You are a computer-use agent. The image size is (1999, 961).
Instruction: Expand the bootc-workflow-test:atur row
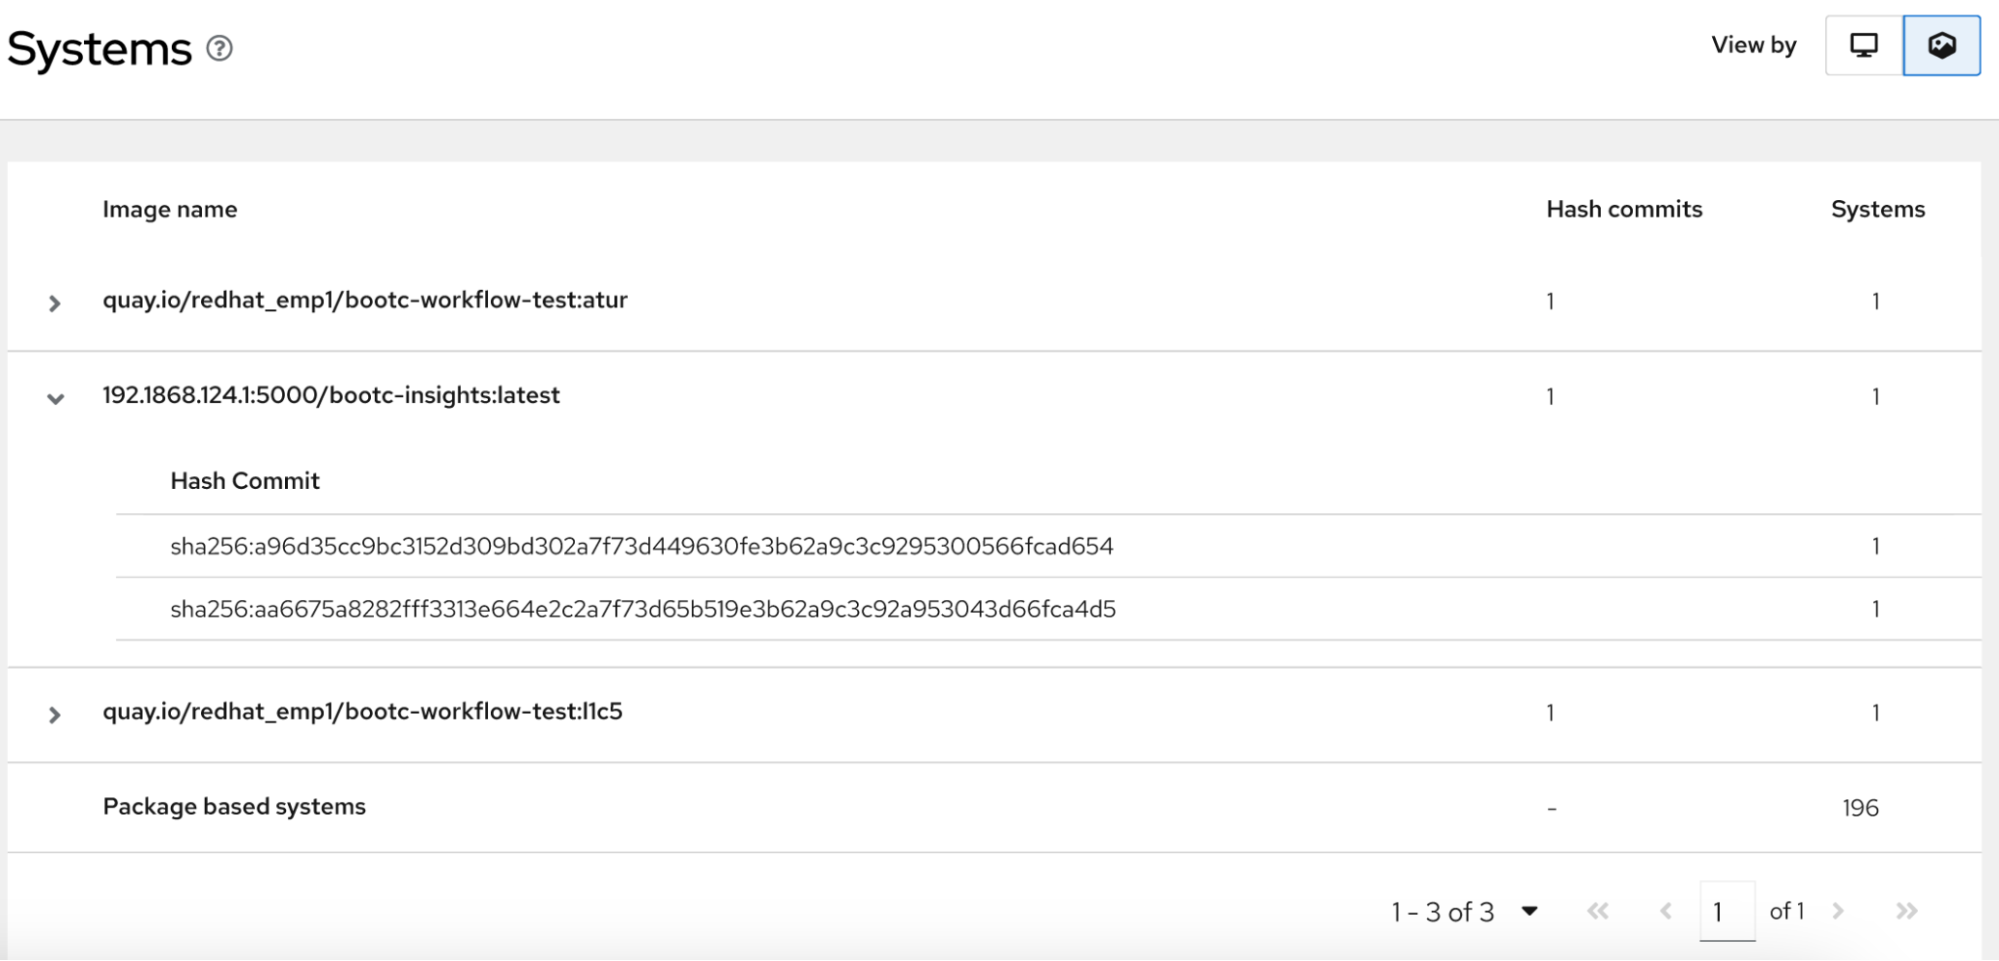pos(55,302)
